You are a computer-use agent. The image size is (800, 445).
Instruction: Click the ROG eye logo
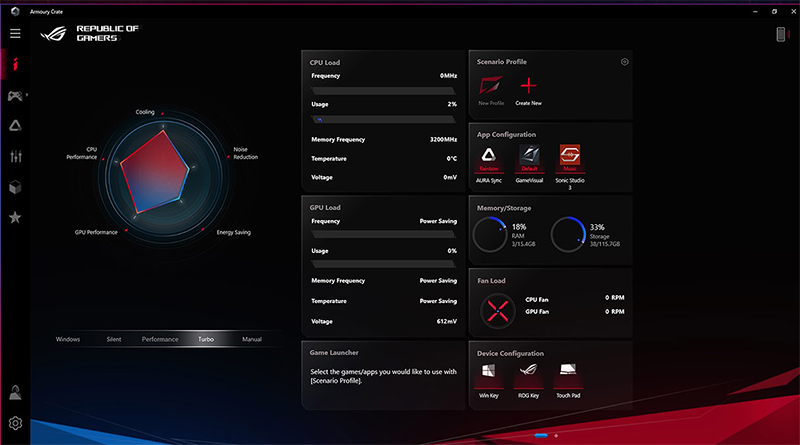54,34
